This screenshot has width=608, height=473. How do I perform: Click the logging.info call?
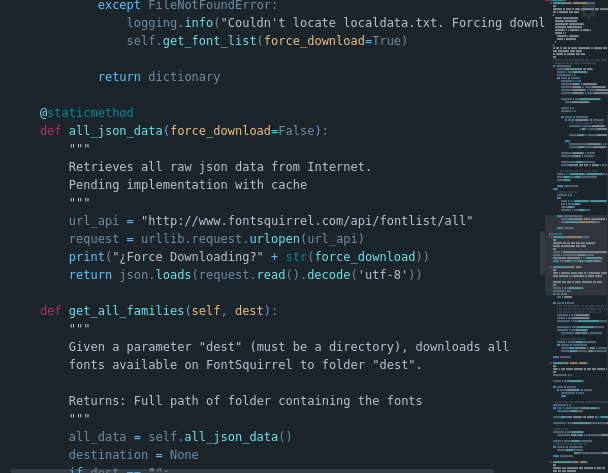pos(170,23)
